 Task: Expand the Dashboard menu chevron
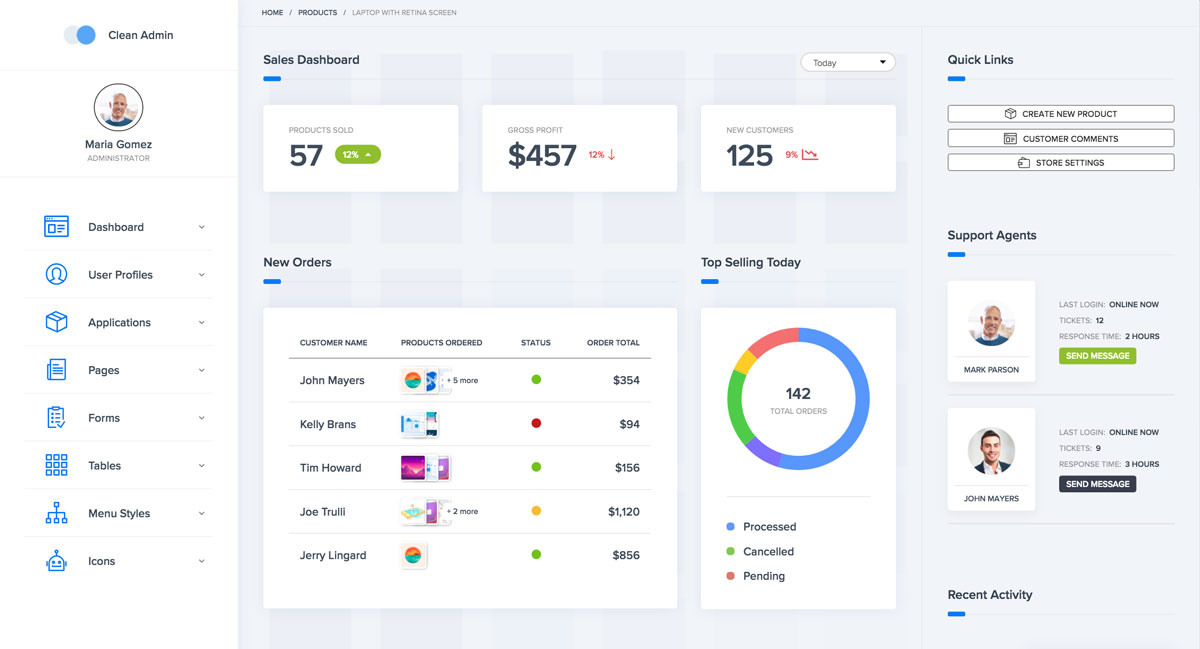pos(201,227)
